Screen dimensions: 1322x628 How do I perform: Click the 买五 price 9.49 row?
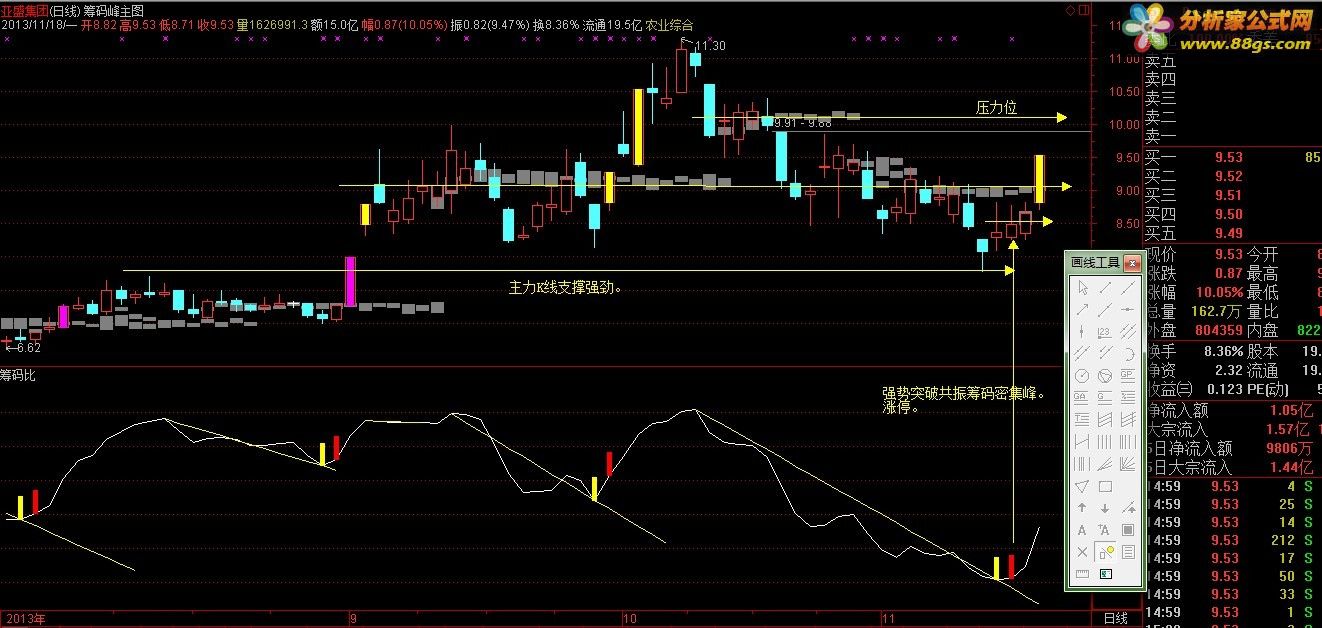(x=1232, y=234)
